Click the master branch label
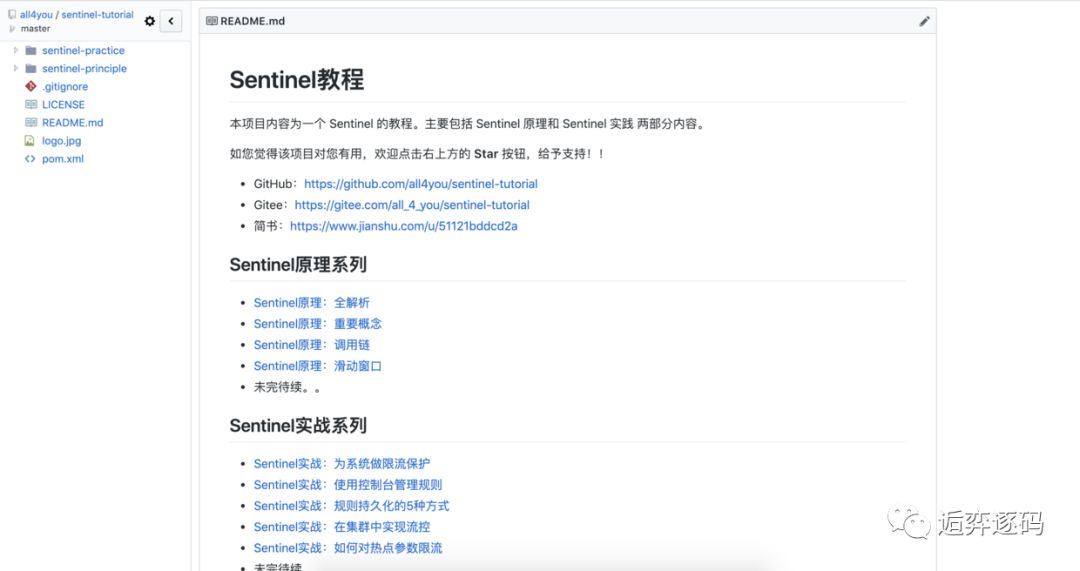This screenshot has height=571, width=1080. point(35,29)
